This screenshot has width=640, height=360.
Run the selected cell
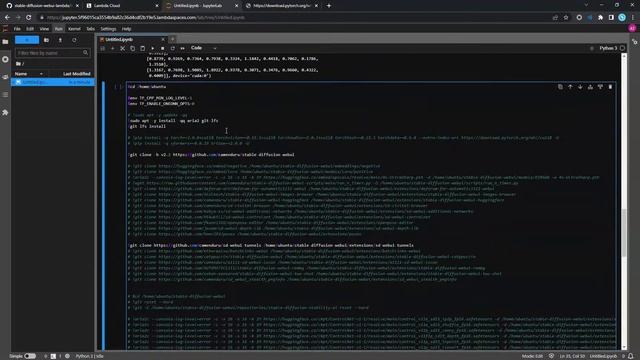pyautogui.click(x=153, y=48)
